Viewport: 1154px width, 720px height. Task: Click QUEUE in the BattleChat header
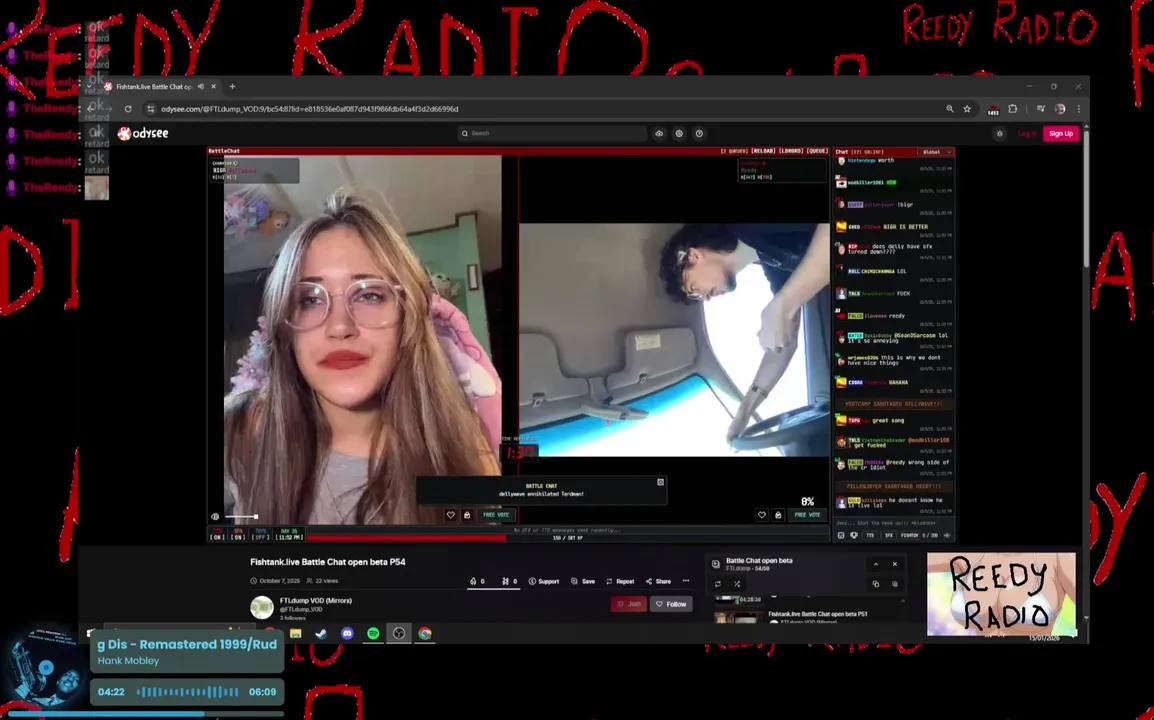pyautogui.click(x=817, y=151)
